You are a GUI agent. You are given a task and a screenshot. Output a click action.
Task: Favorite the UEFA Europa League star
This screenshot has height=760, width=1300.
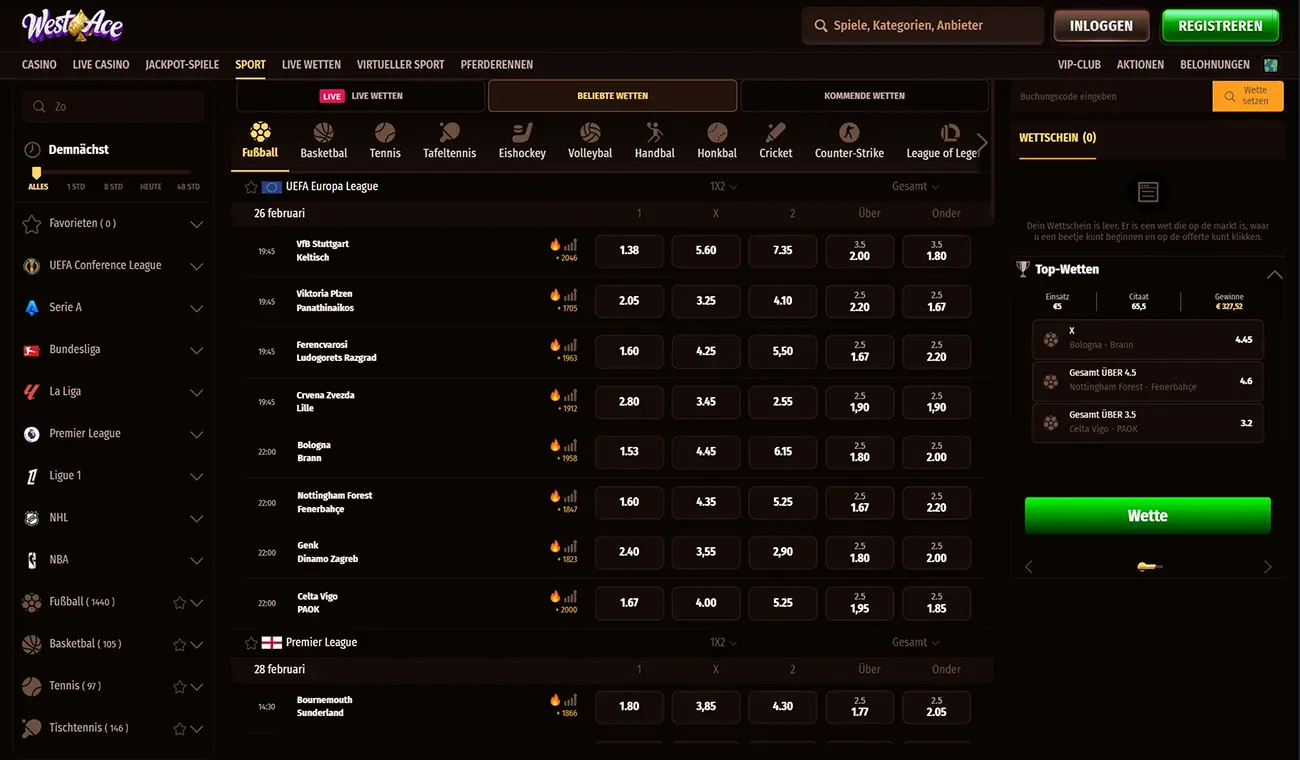tap(251, 187)
